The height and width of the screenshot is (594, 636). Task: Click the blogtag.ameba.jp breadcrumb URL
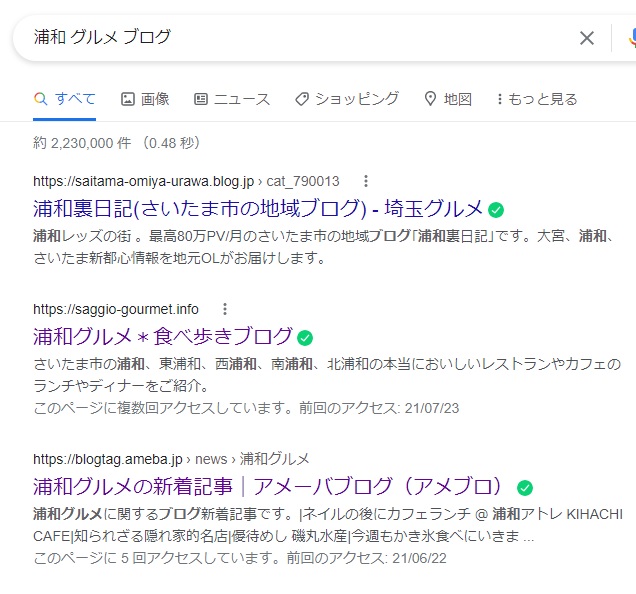(x=171, y=459)
